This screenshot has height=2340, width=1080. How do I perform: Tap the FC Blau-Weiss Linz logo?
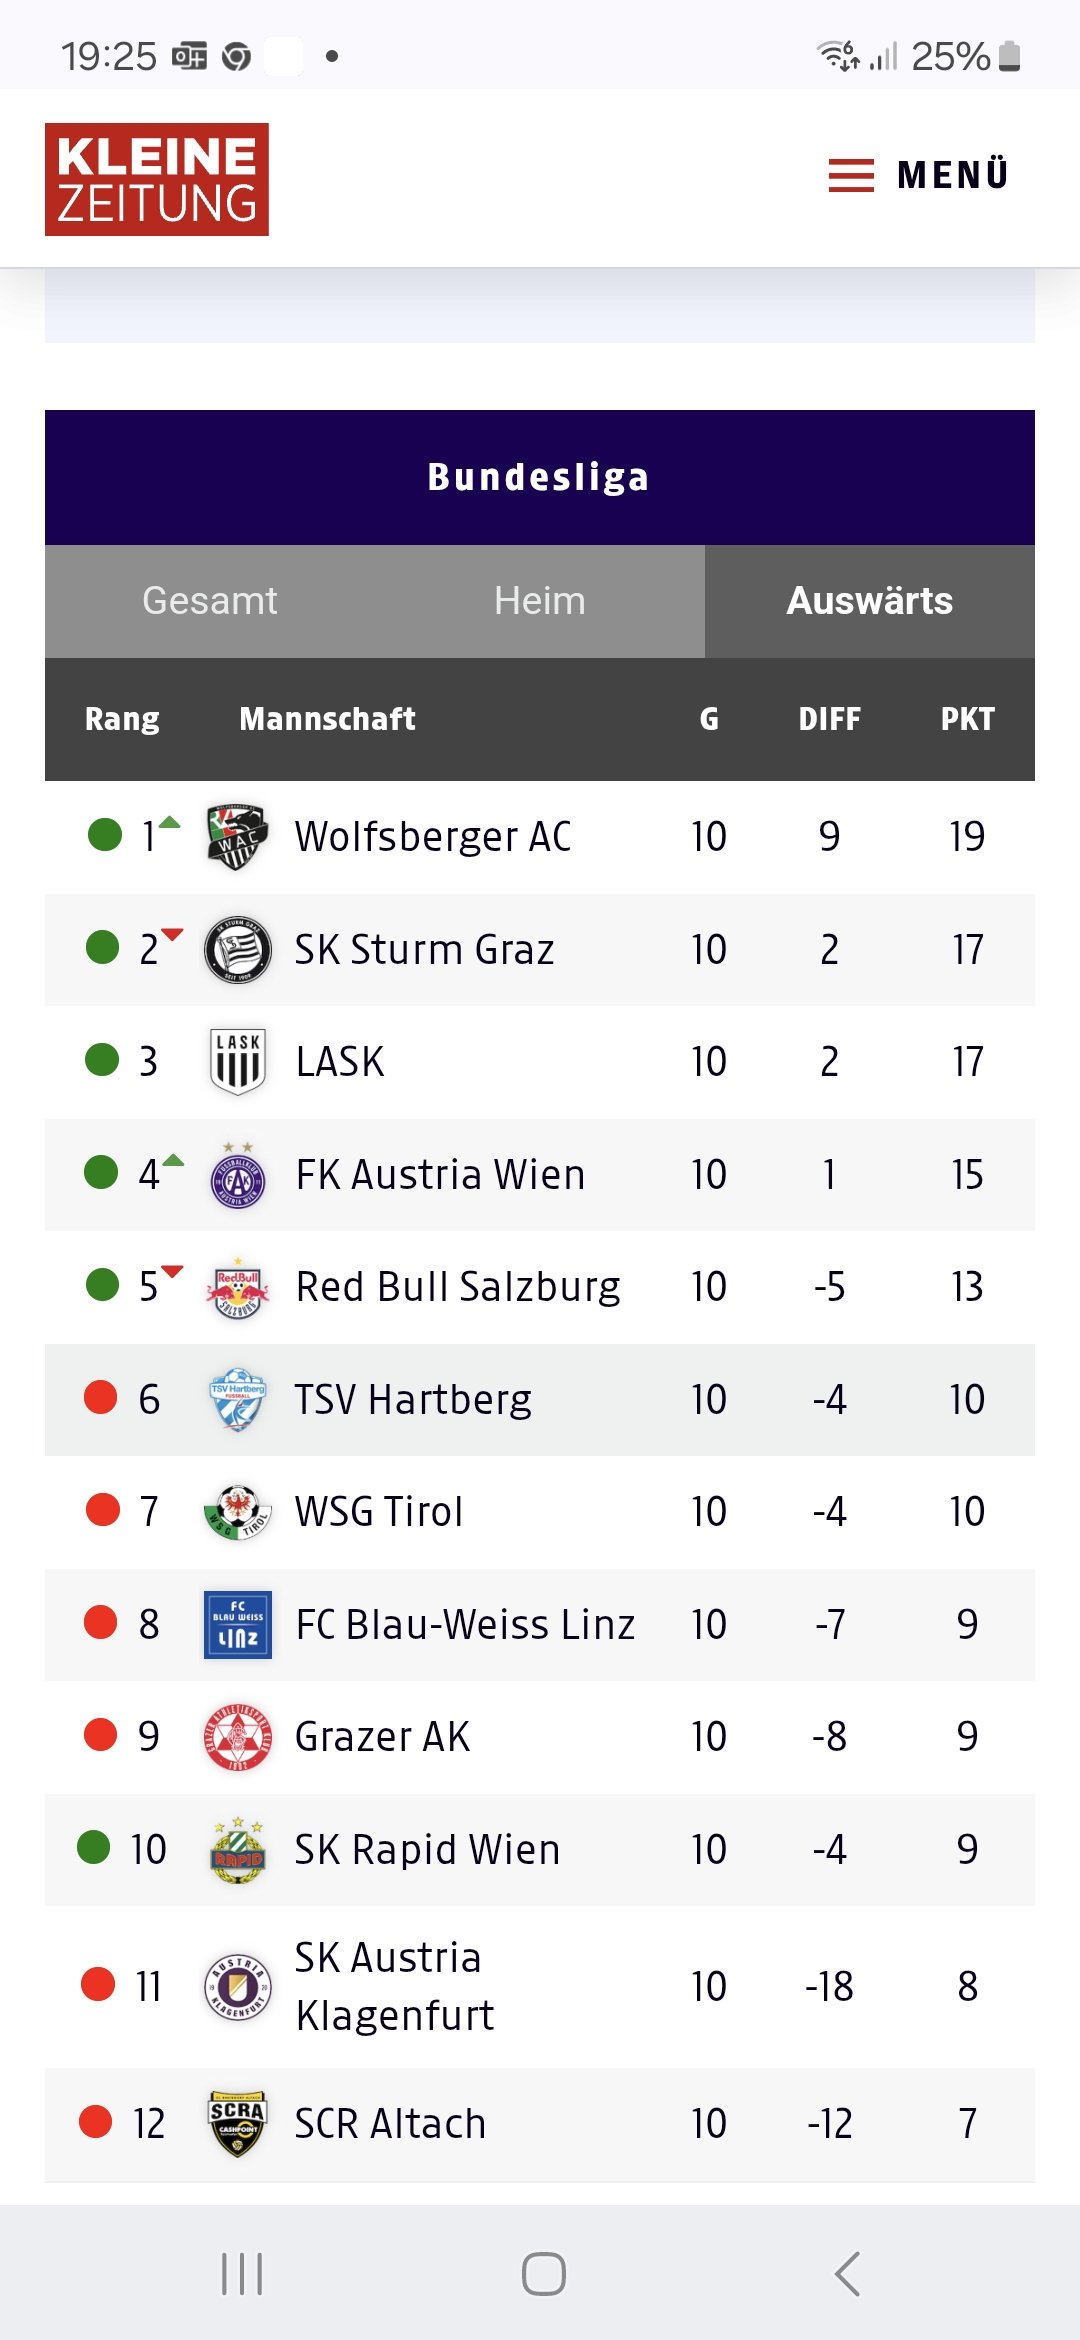[x=238, y=1625]
